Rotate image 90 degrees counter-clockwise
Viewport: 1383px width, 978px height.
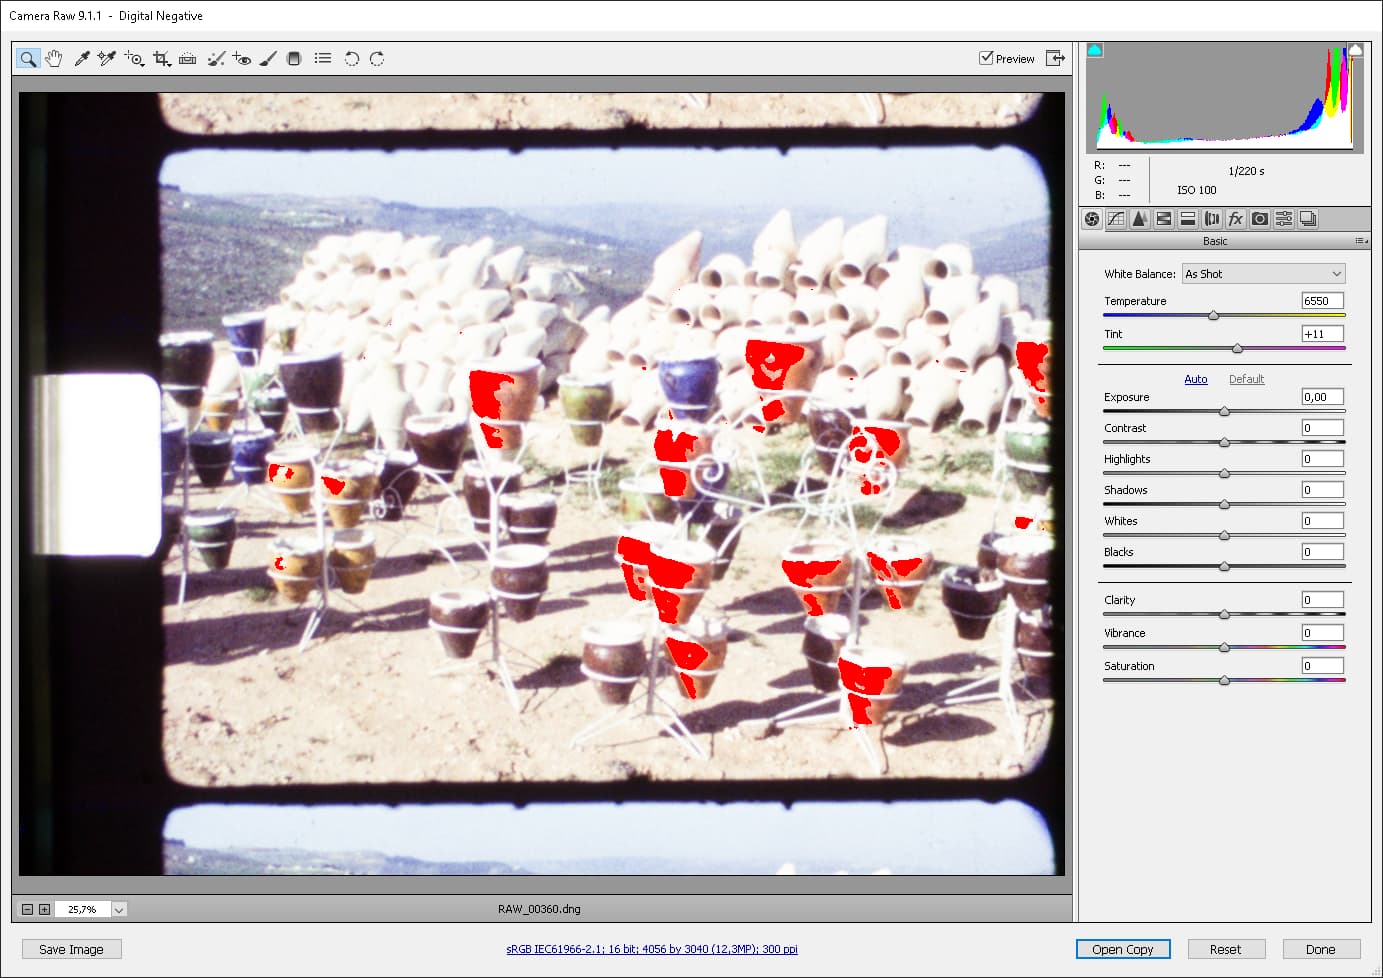click(x=351, y=59)
